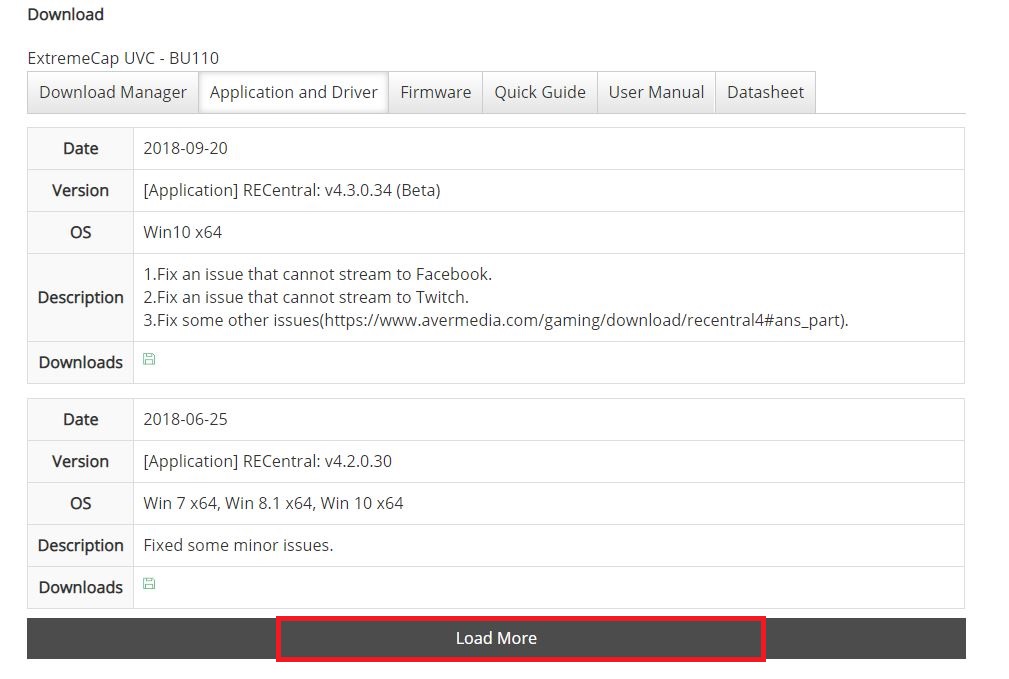Click the 'Fixed some minor issues' description
The height and width of the screenshot is (679, 1009).
[238, 545]
